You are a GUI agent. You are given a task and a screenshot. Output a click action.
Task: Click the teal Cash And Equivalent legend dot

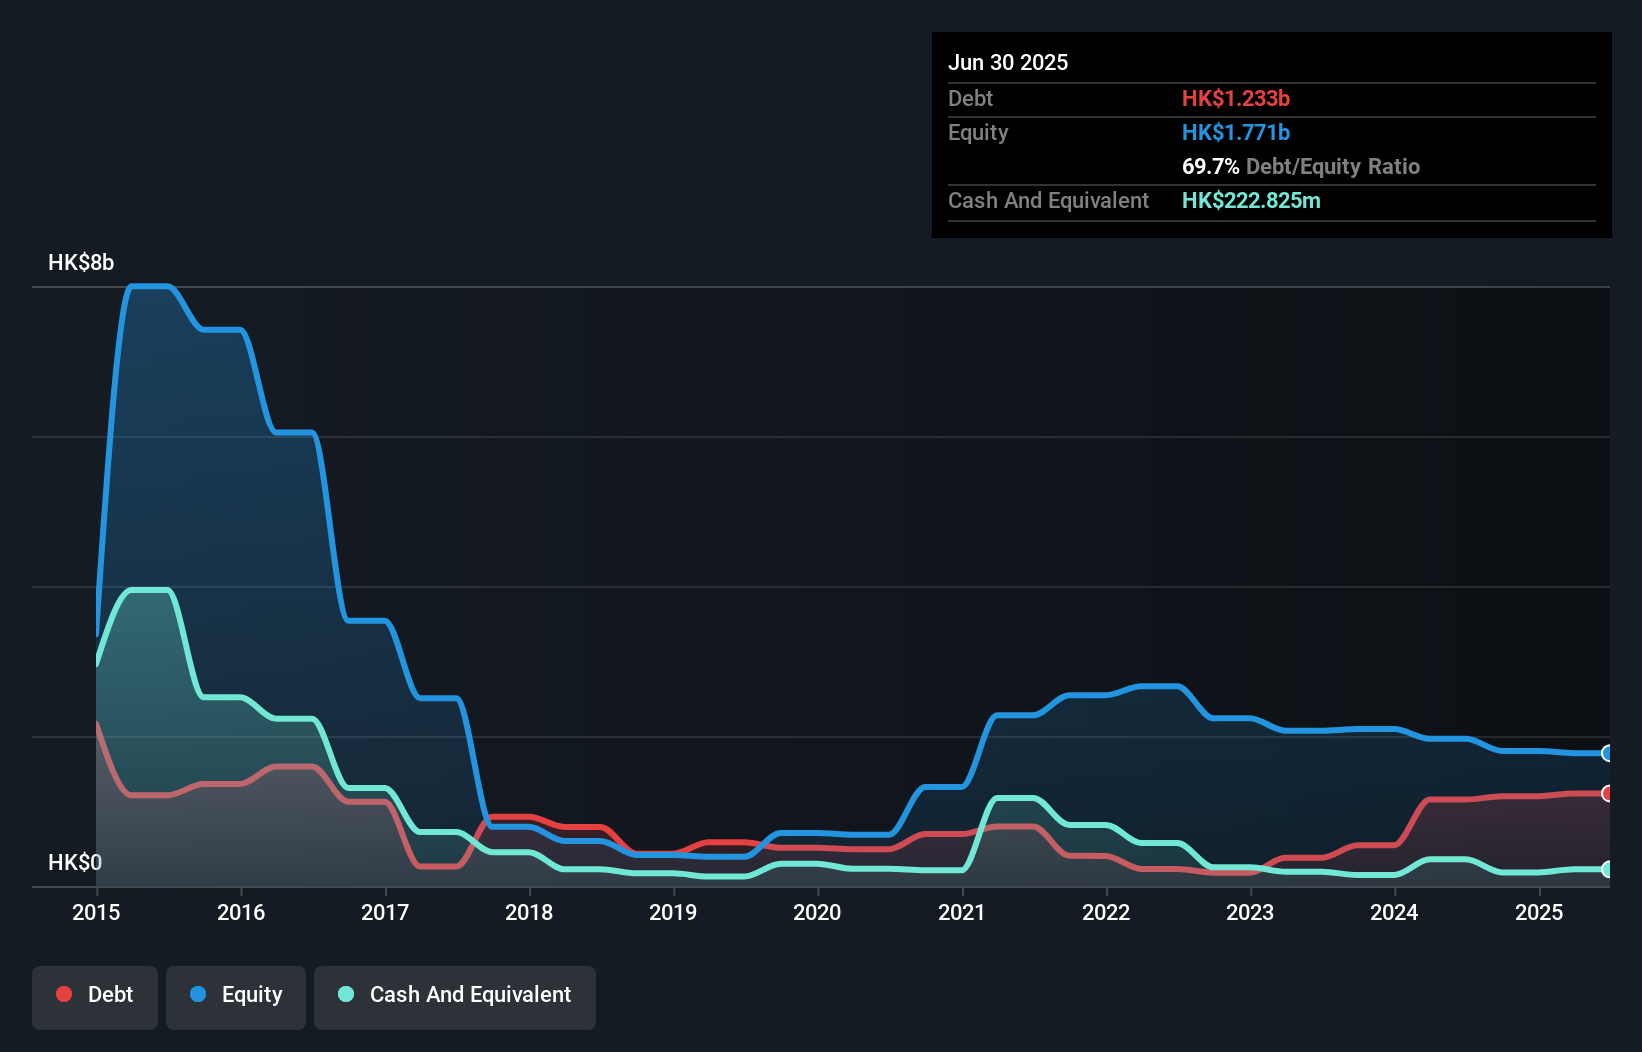[345, 994]
